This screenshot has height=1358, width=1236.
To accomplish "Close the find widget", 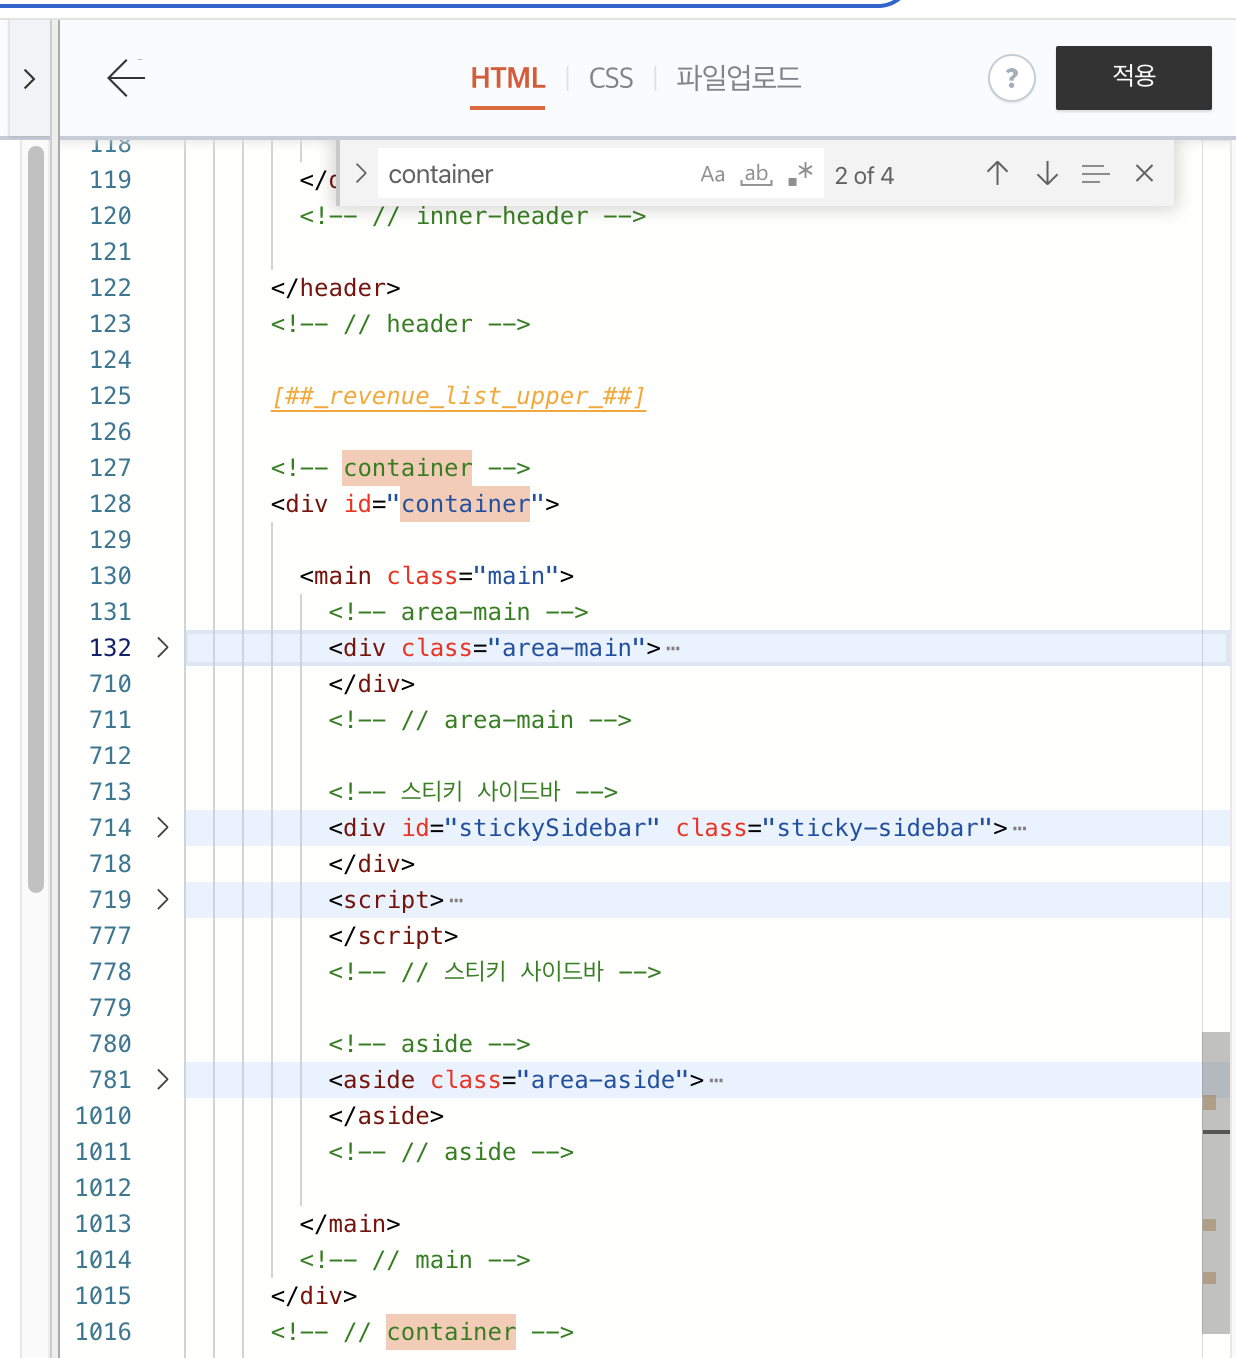I will point(1145,174).
